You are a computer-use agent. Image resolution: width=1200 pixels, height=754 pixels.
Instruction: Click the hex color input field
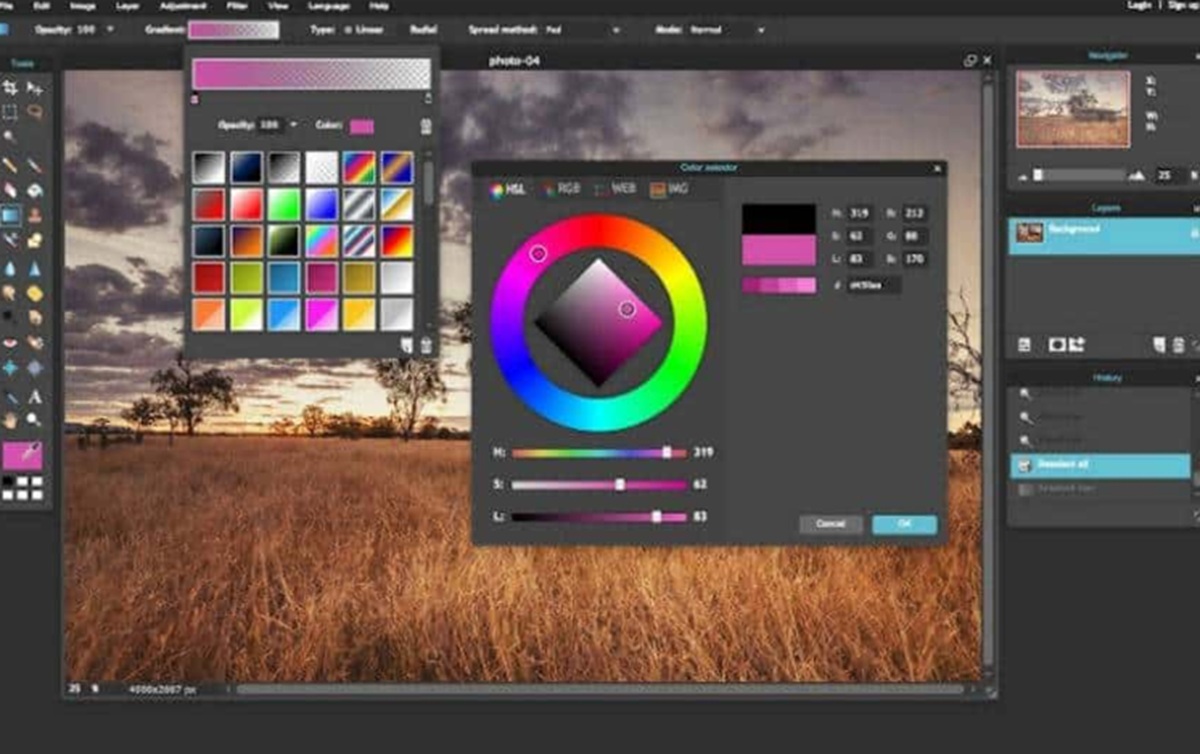873,285
